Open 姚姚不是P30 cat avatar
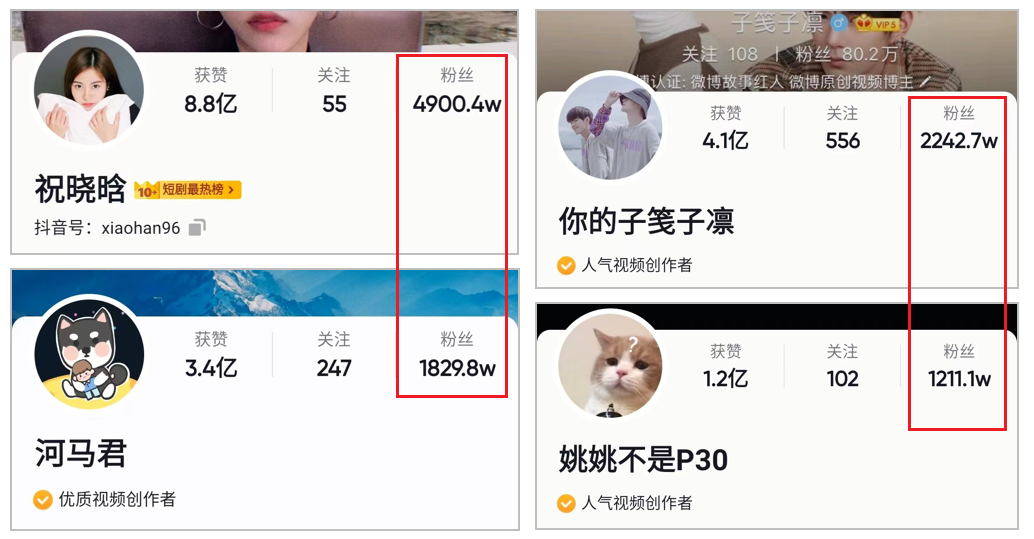This screenshot has width=1034, height=539. [x=610, y=366]
